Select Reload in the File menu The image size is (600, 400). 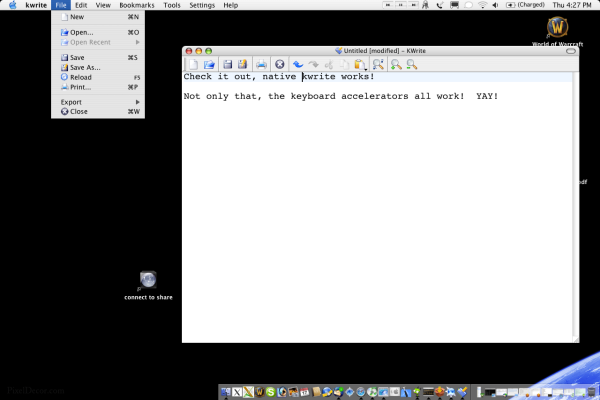coord(80,77)
